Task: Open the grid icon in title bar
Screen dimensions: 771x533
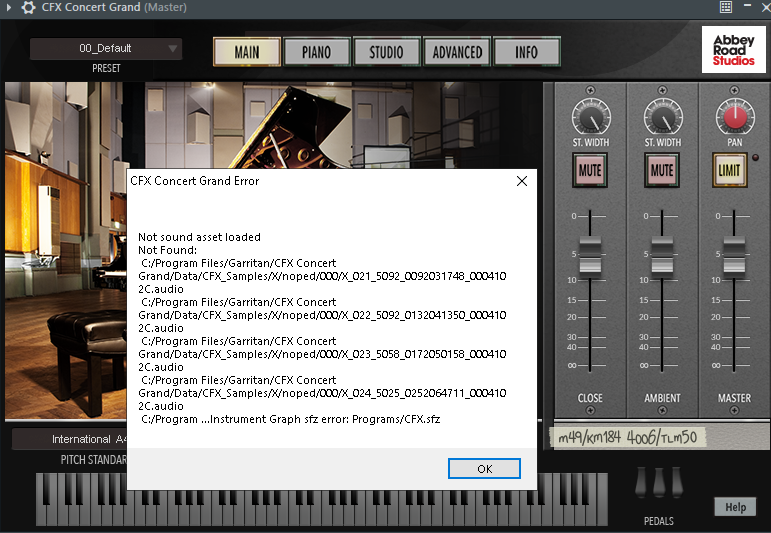Action: tap(726, 7)
